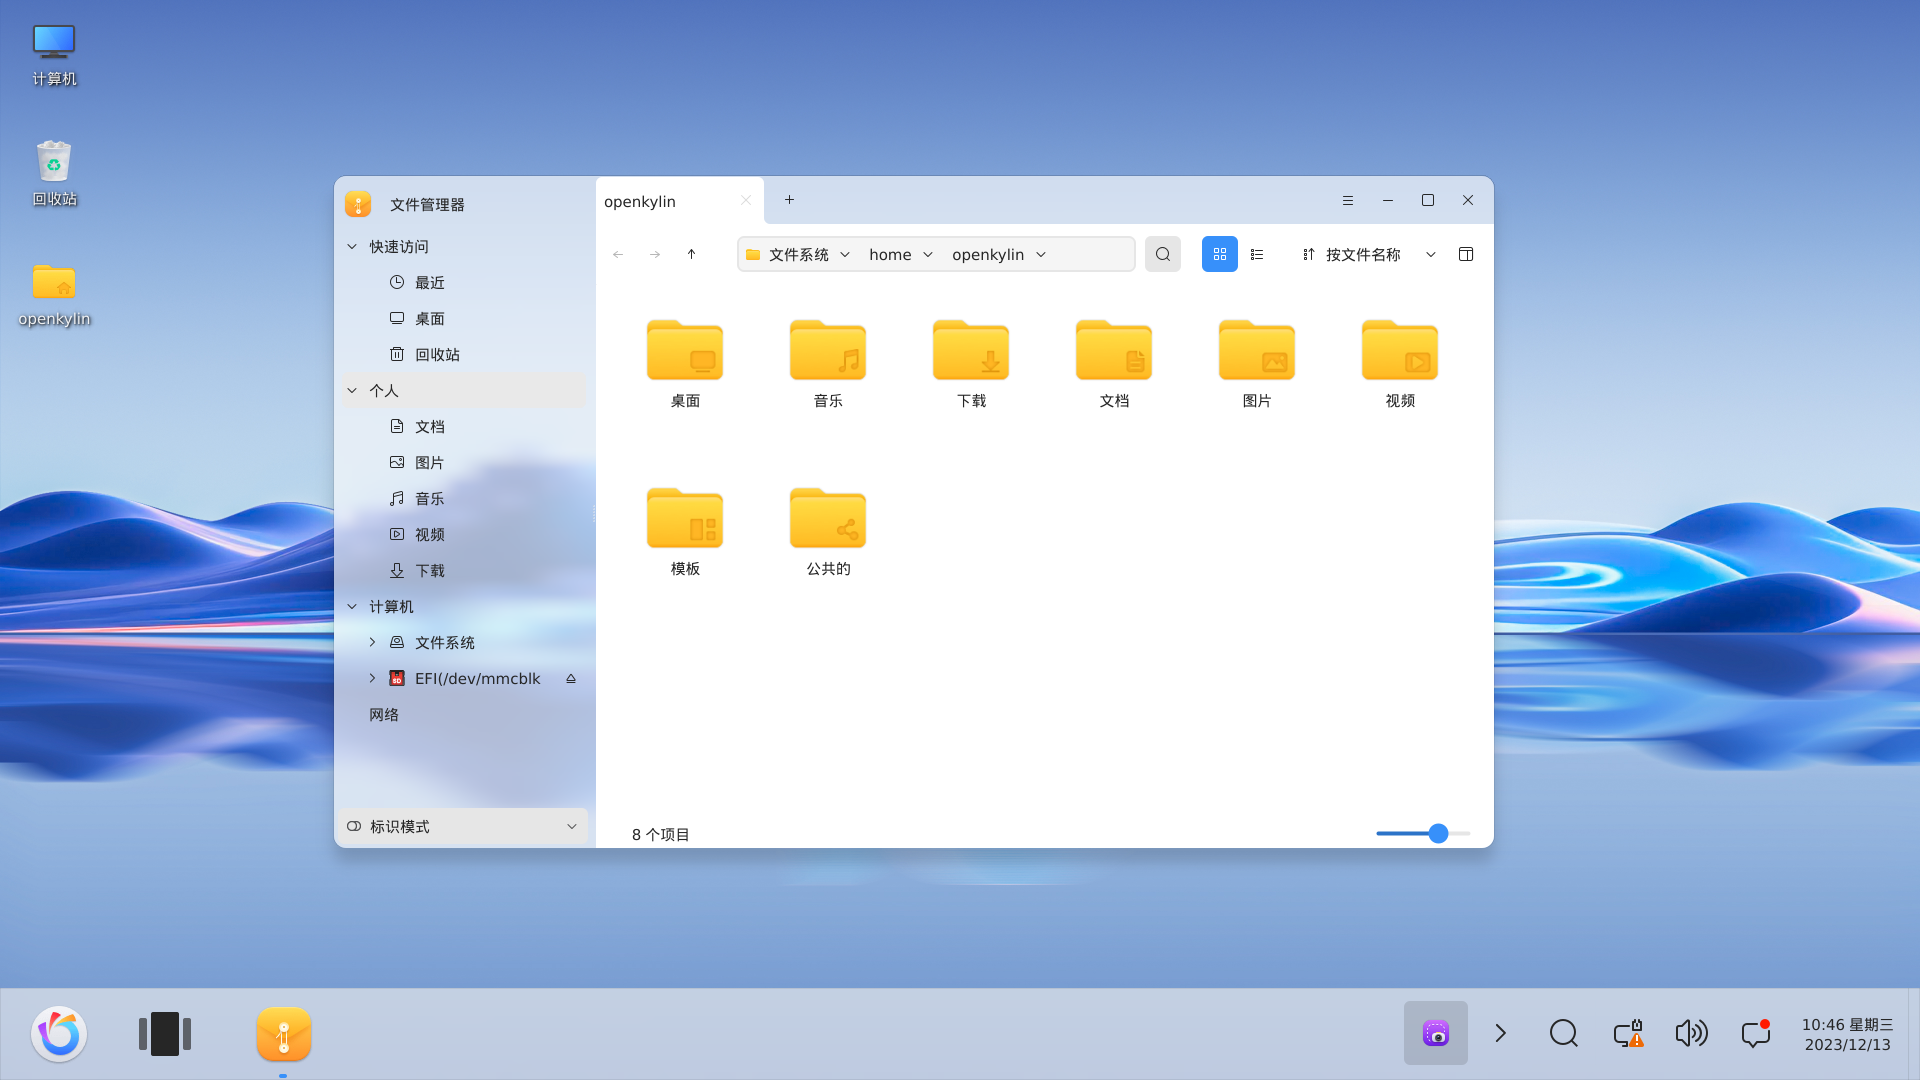The image size is (1920, 1080).
Task: Click empty area of path input field
Action: click(1092, 255)
